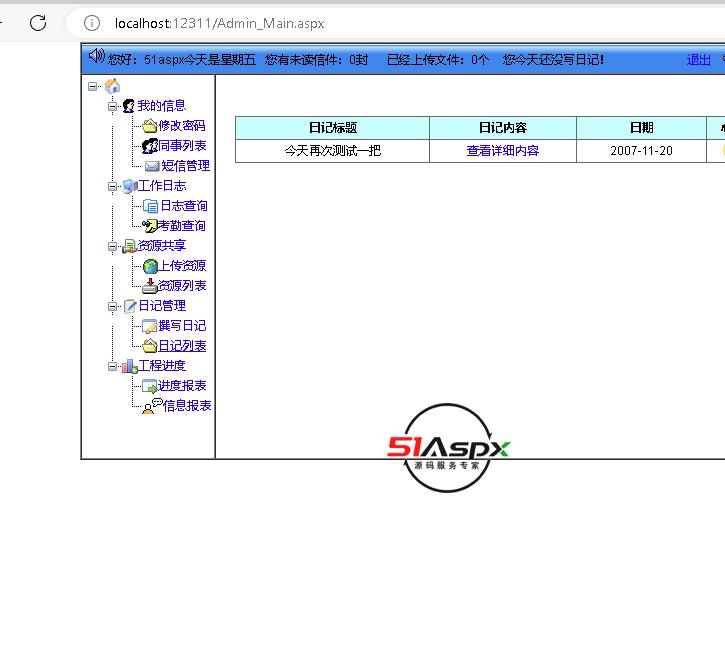Click the download icon beside 资源列表

150,286
